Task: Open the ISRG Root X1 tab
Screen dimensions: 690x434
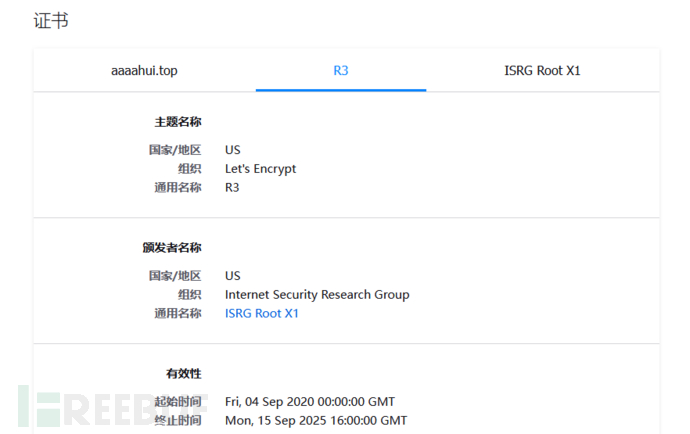Action: click(x=542, y=70)
